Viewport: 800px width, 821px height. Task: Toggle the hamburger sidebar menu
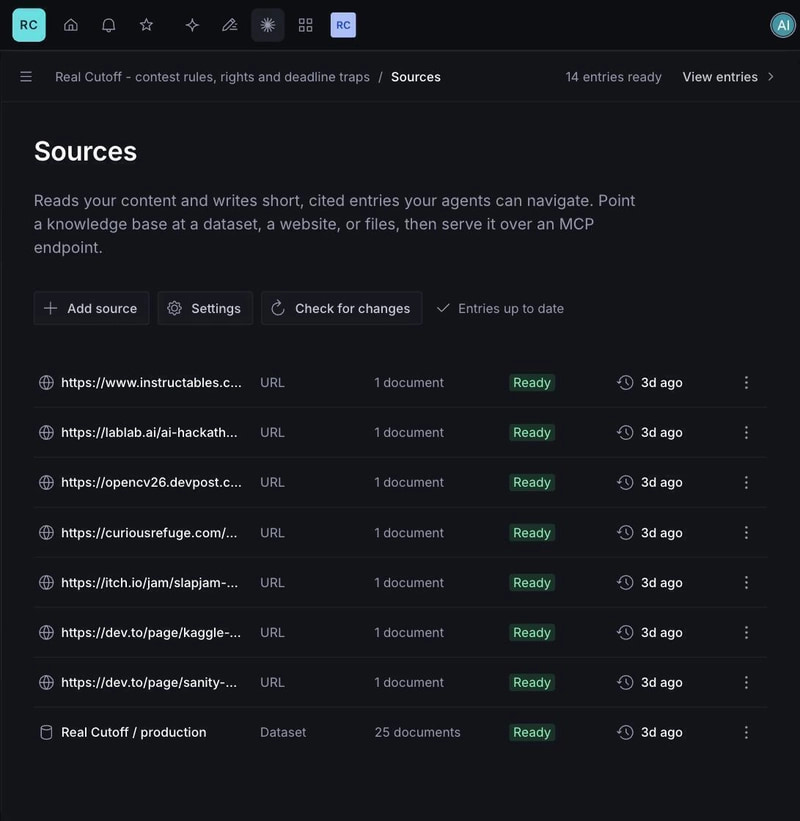26,77
